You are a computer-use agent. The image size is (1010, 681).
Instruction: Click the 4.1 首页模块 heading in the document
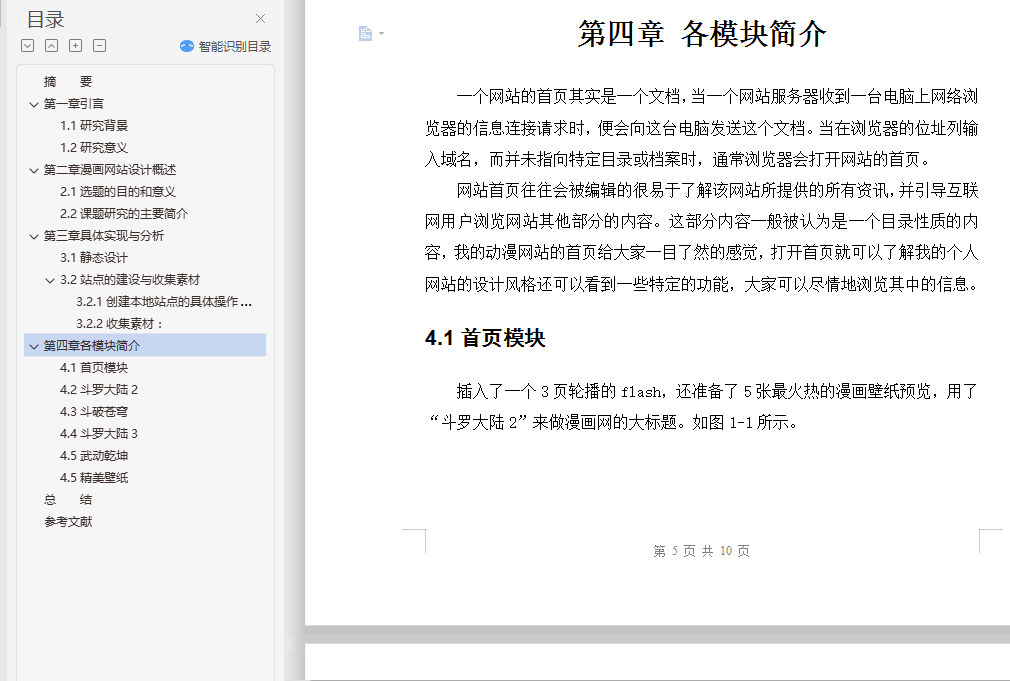[485, 338]
